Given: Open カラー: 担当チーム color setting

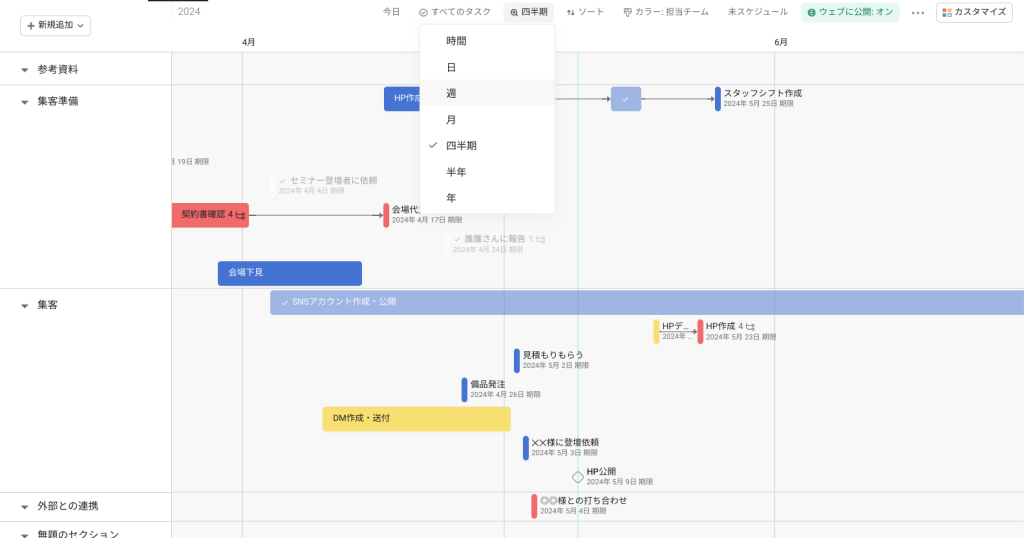Looking at the screenshot, I should (x=665, y=12).
